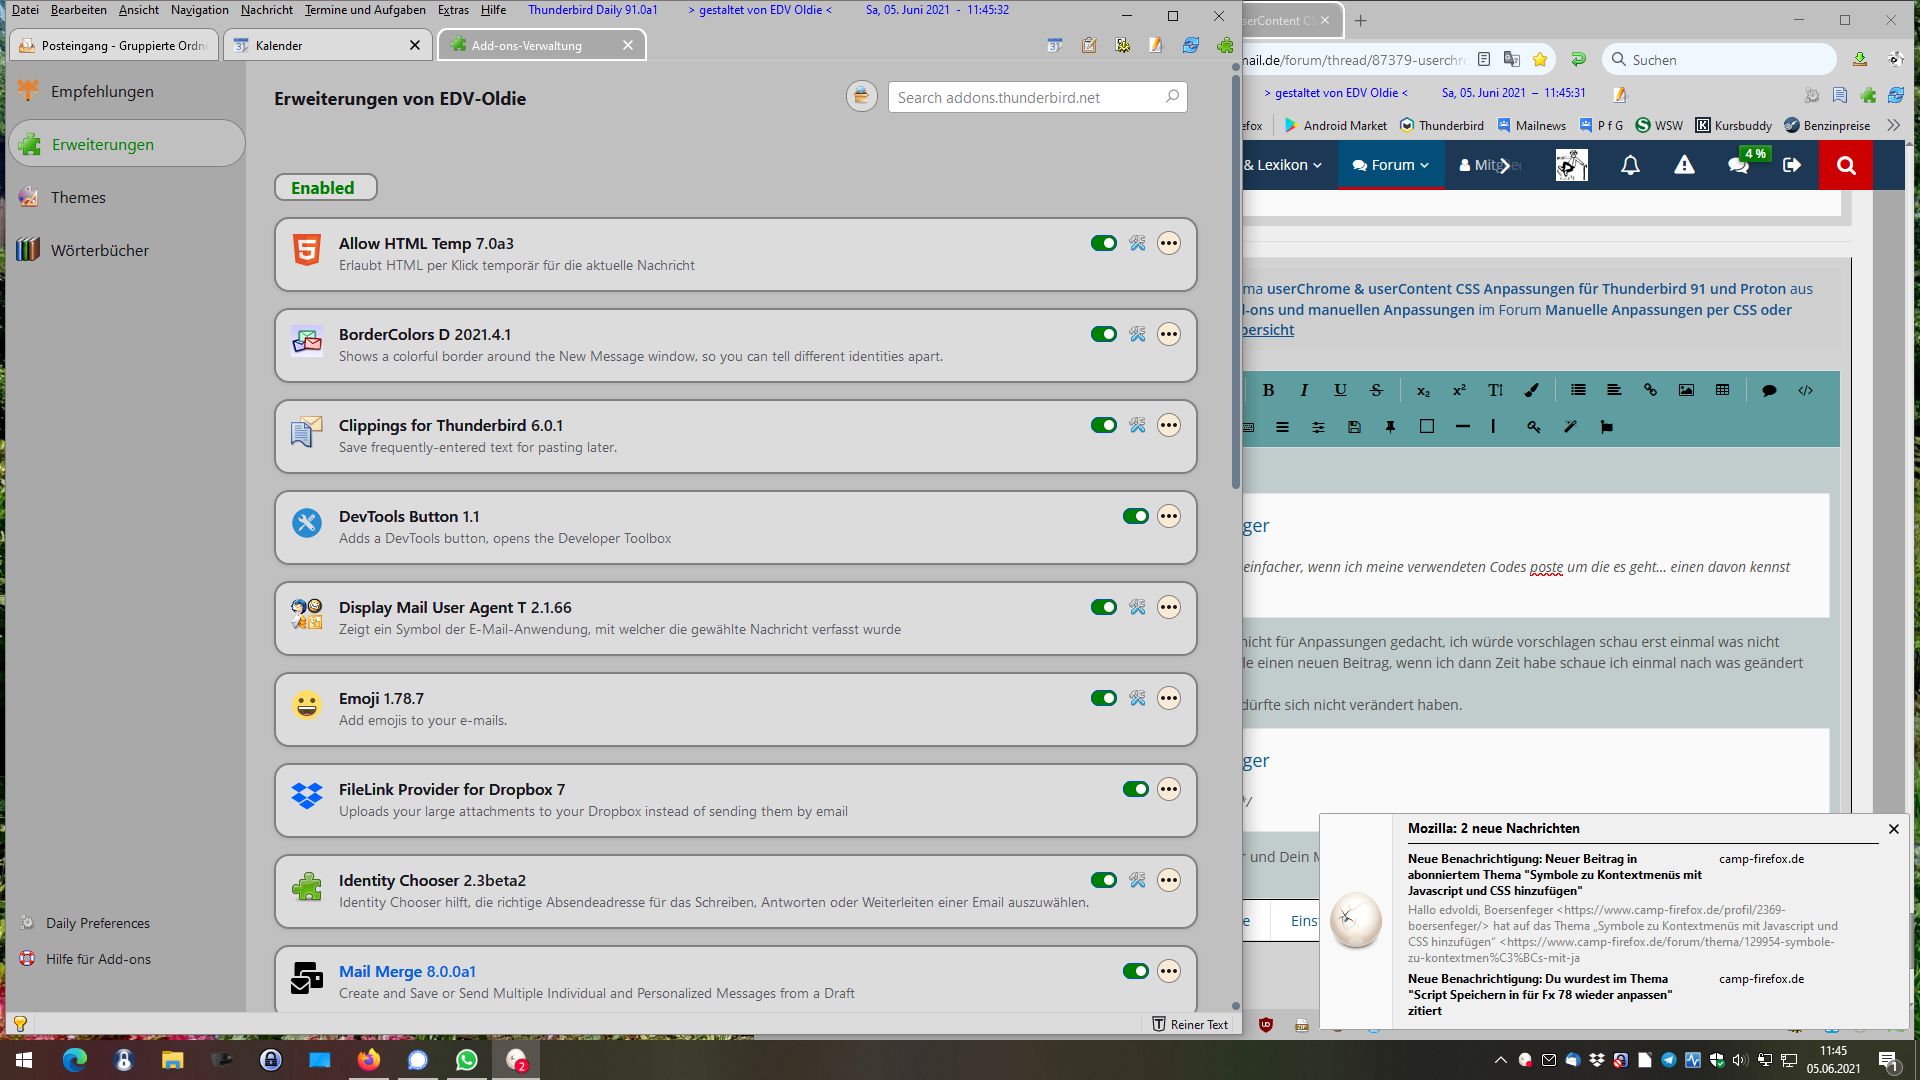The width and height of the screenshot is (1920, 1080).
Task: Open more options menu for DevTools Button
Action: 1169,516
